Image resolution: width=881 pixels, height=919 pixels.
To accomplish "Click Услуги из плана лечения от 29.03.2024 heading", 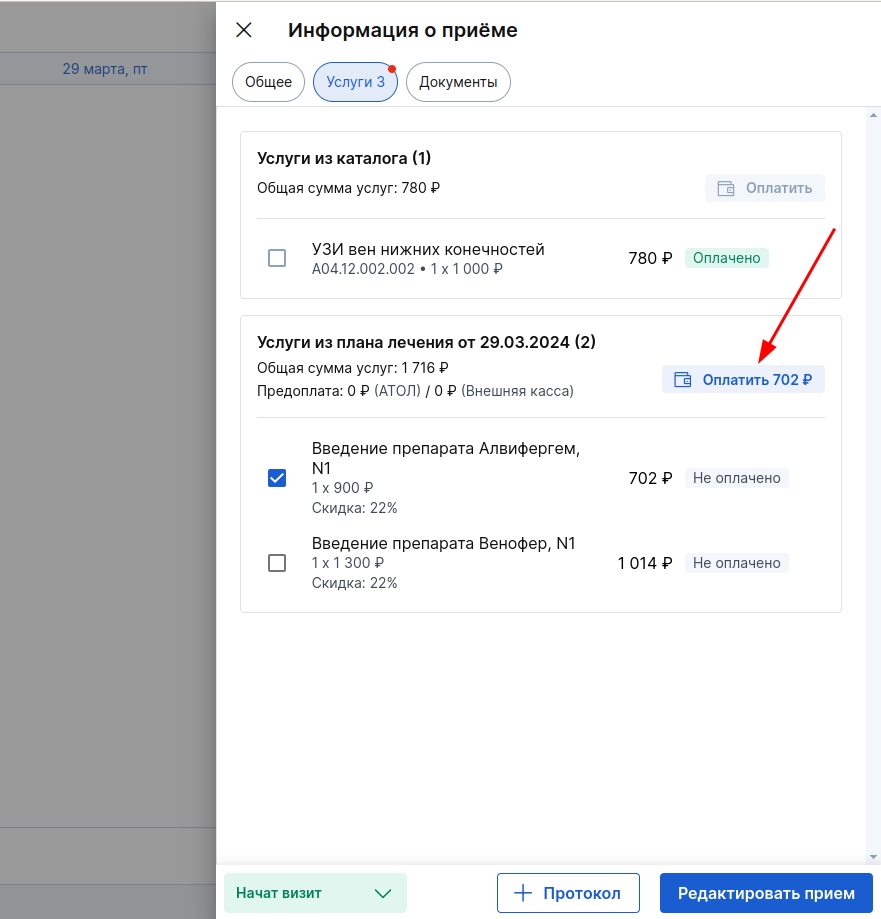I will click(x=426, y=342).
